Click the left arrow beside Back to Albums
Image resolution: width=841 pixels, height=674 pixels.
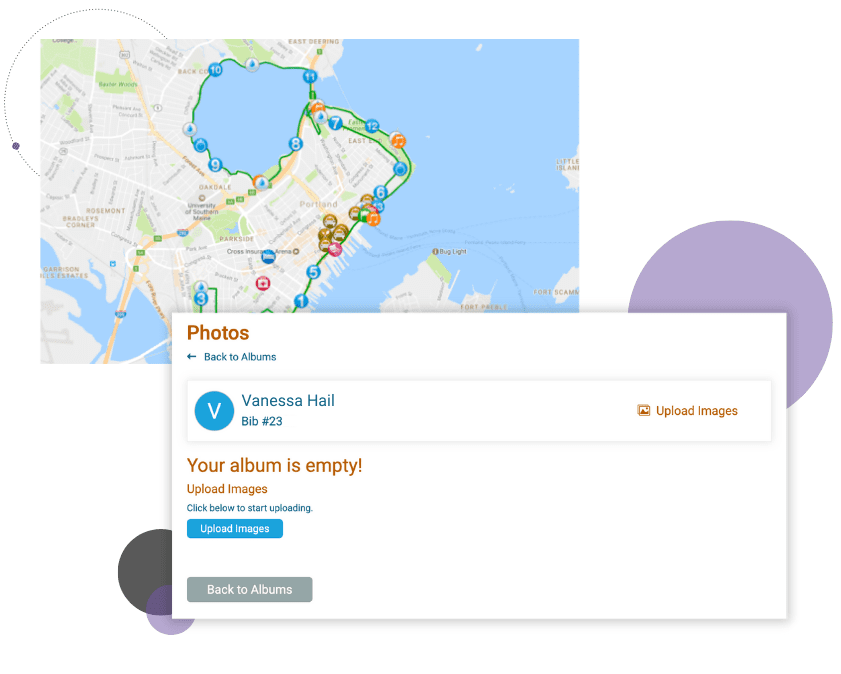pyautogui.click(x=191, y=357)
